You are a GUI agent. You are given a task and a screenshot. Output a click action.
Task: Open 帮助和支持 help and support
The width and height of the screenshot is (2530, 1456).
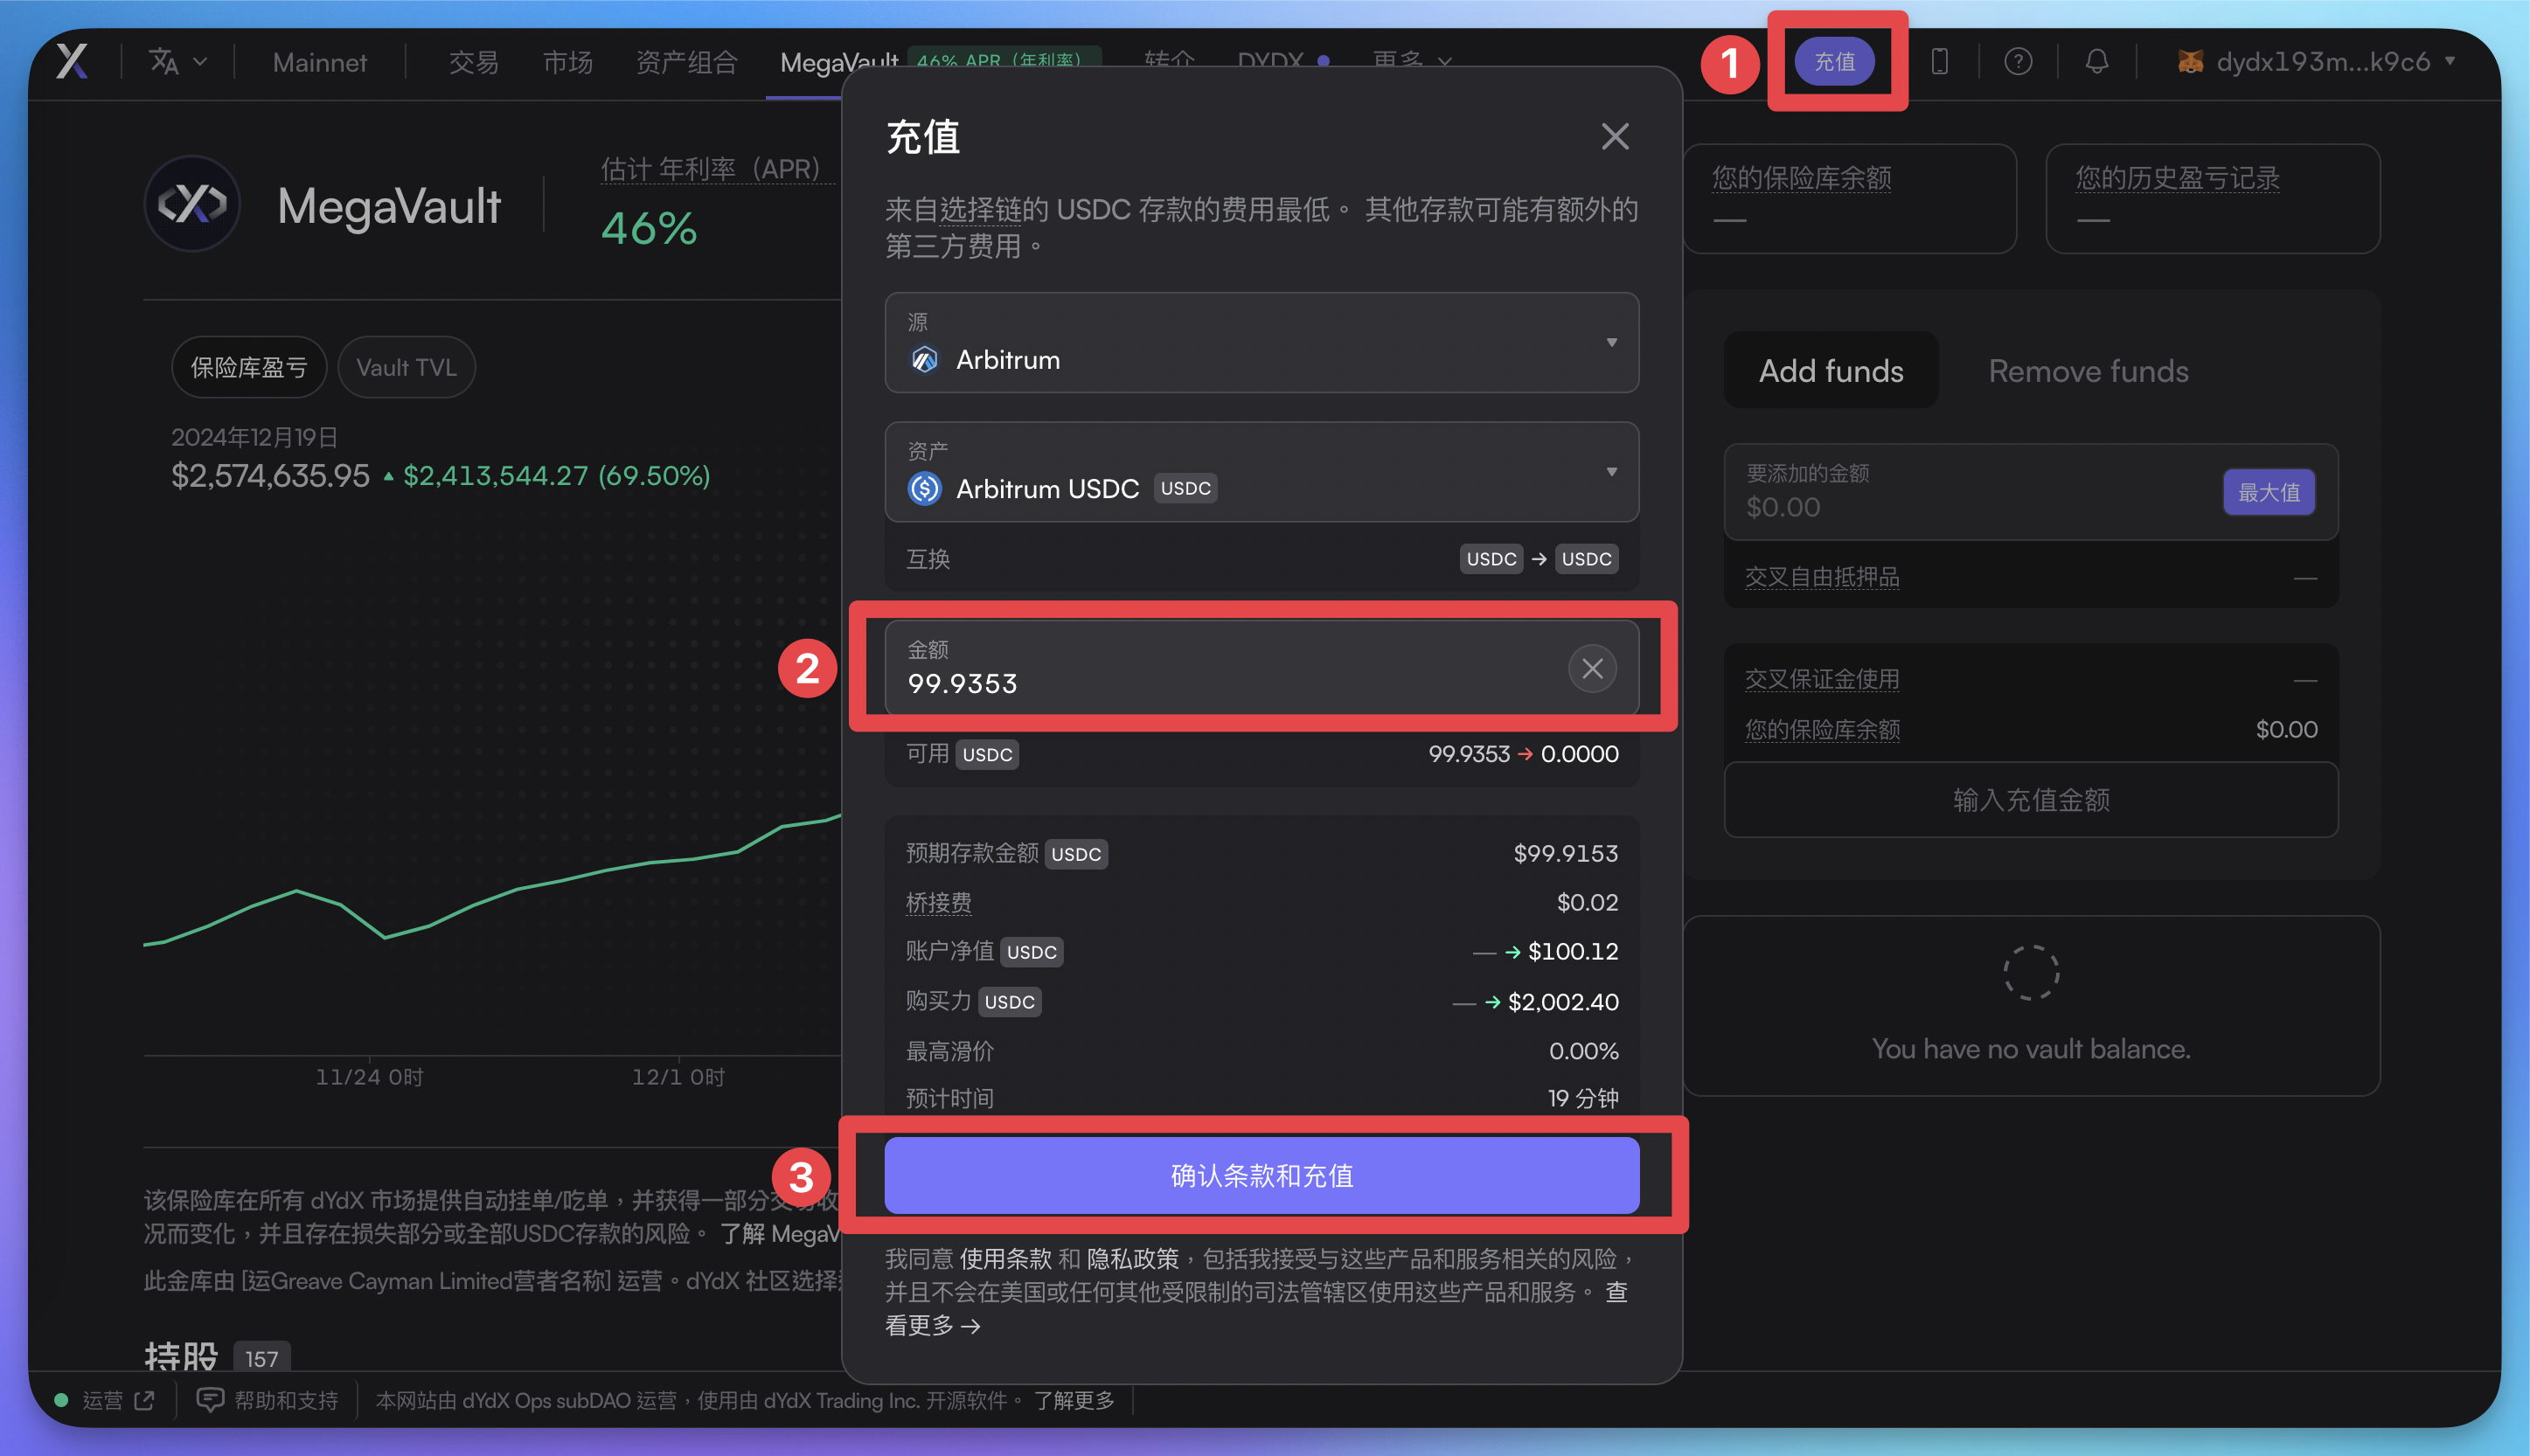pyautogui.click(x=267, y=1399)
